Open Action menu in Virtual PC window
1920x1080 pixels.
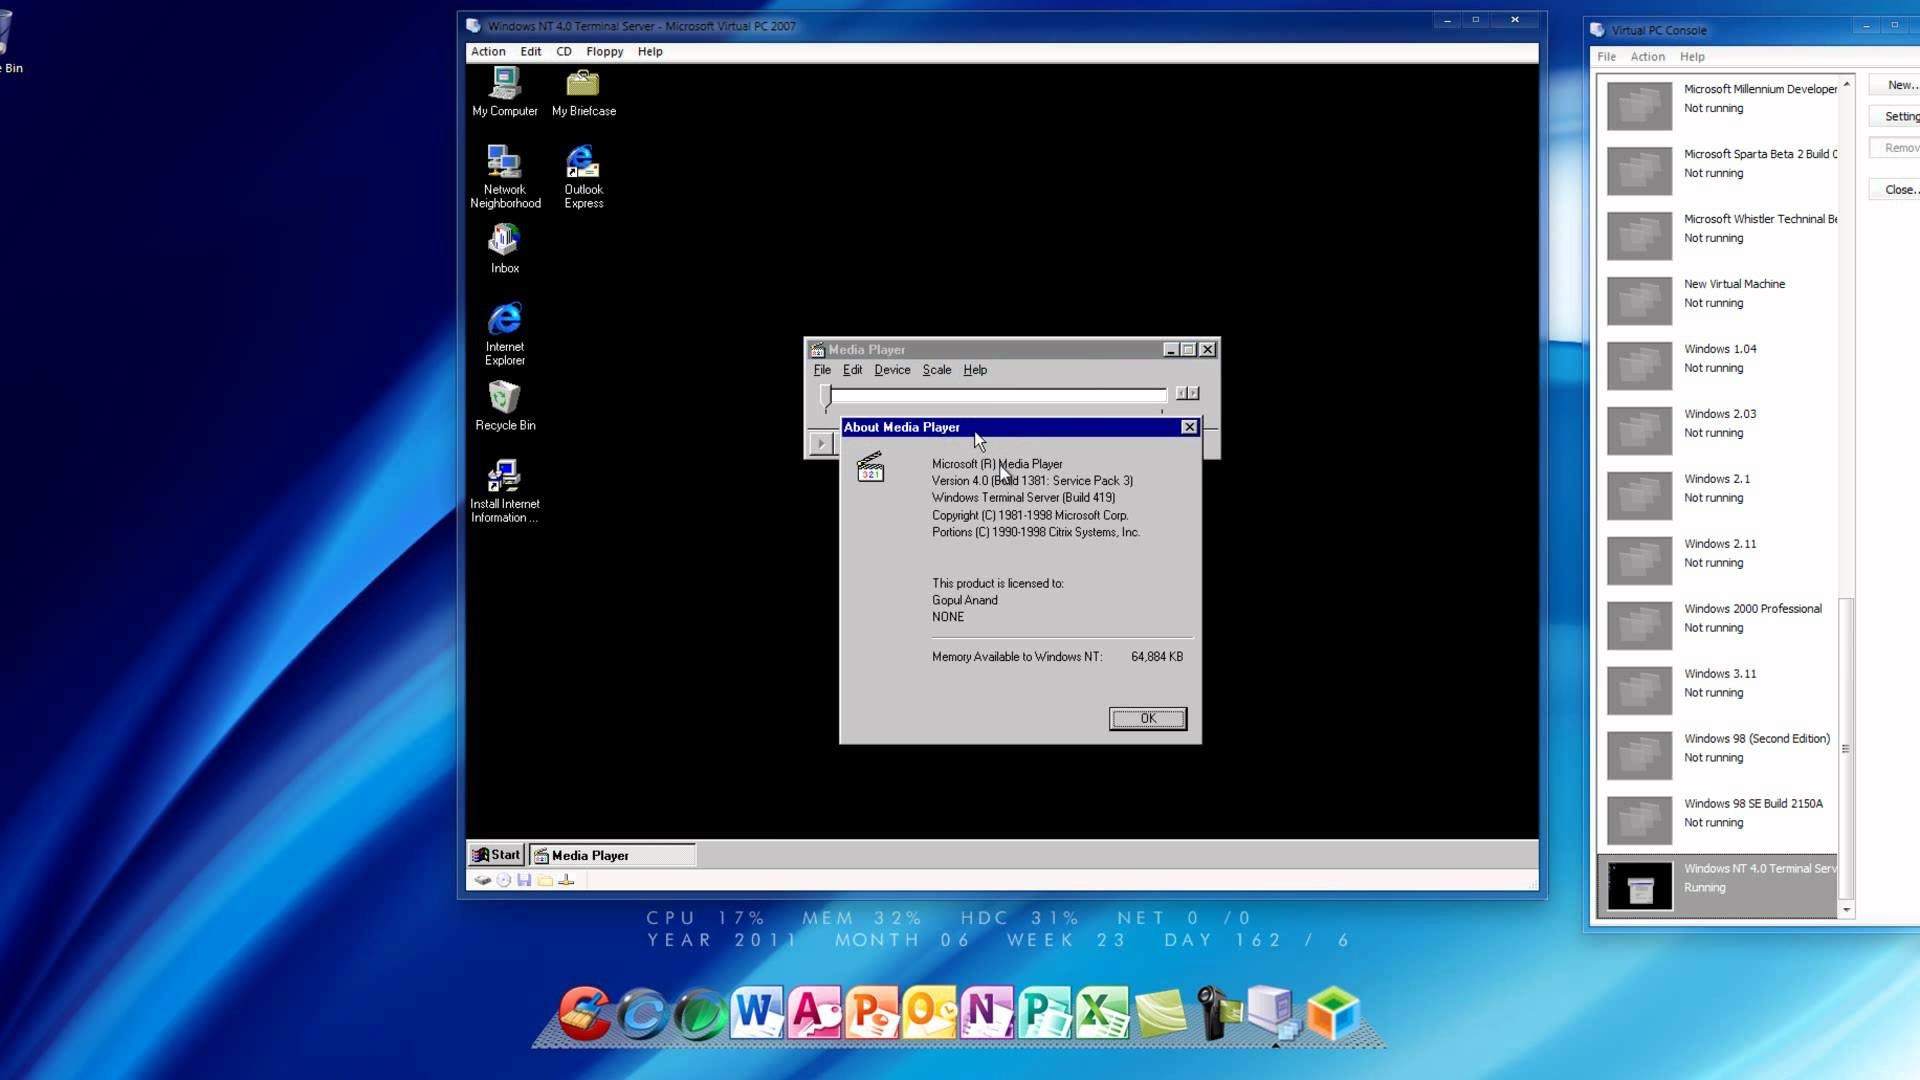point(488,52)
